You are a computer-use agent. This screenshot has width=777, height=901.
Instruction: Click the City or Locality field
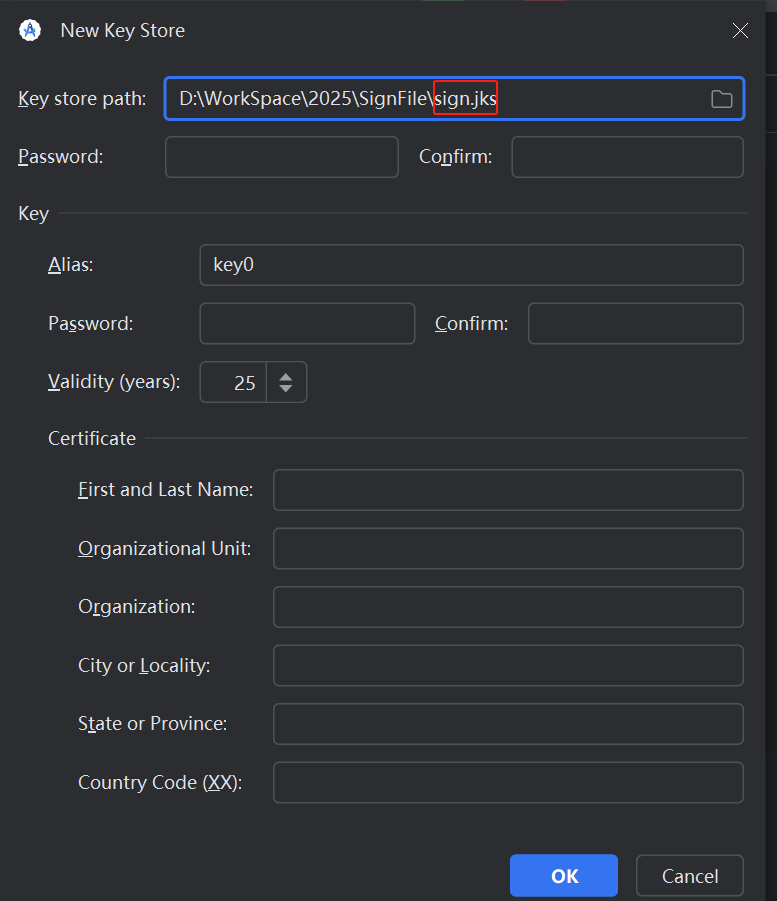[508, 665]
